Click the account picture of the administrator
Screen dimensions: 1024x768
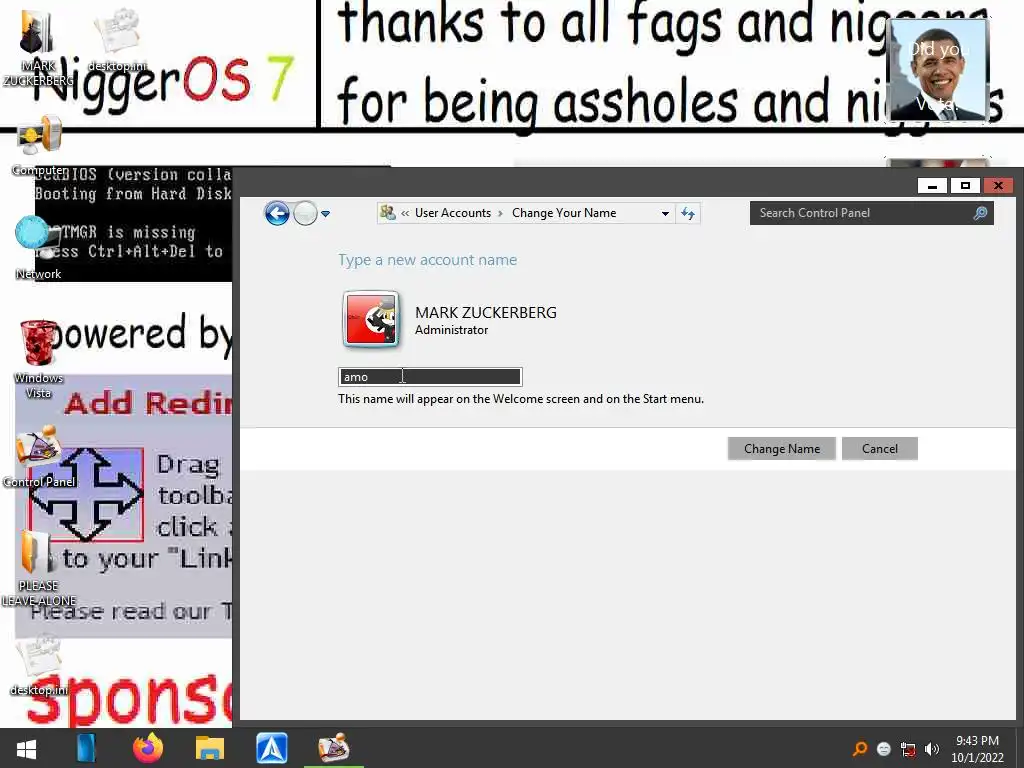(372, 319)
